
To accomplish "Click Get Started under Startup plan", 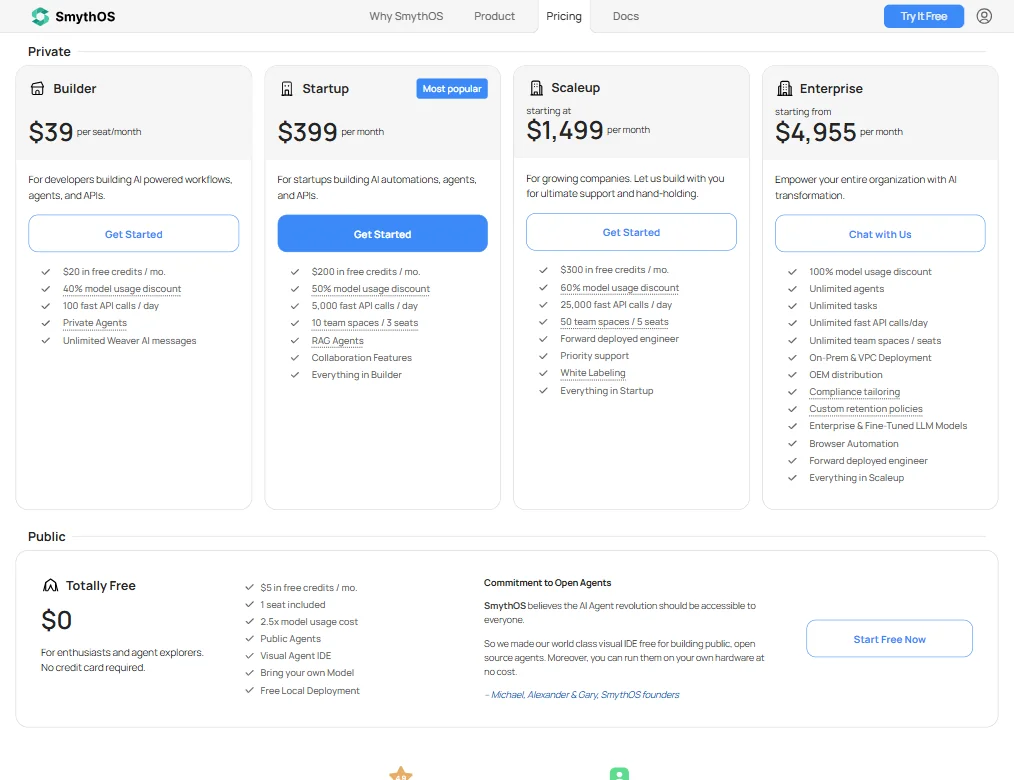I will (x=382, y=233).
